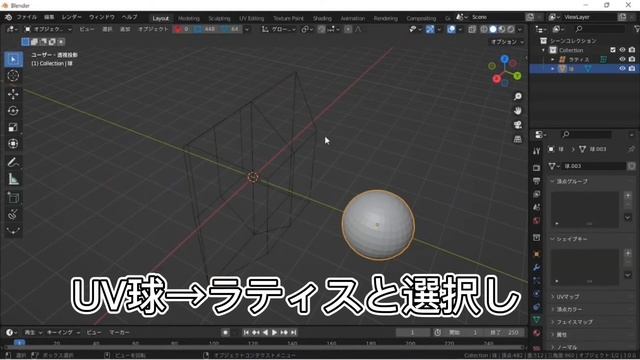The width and height of the screenshot is (640, 360).
Task: Open the orange Object properties tab
Action: 537,254
